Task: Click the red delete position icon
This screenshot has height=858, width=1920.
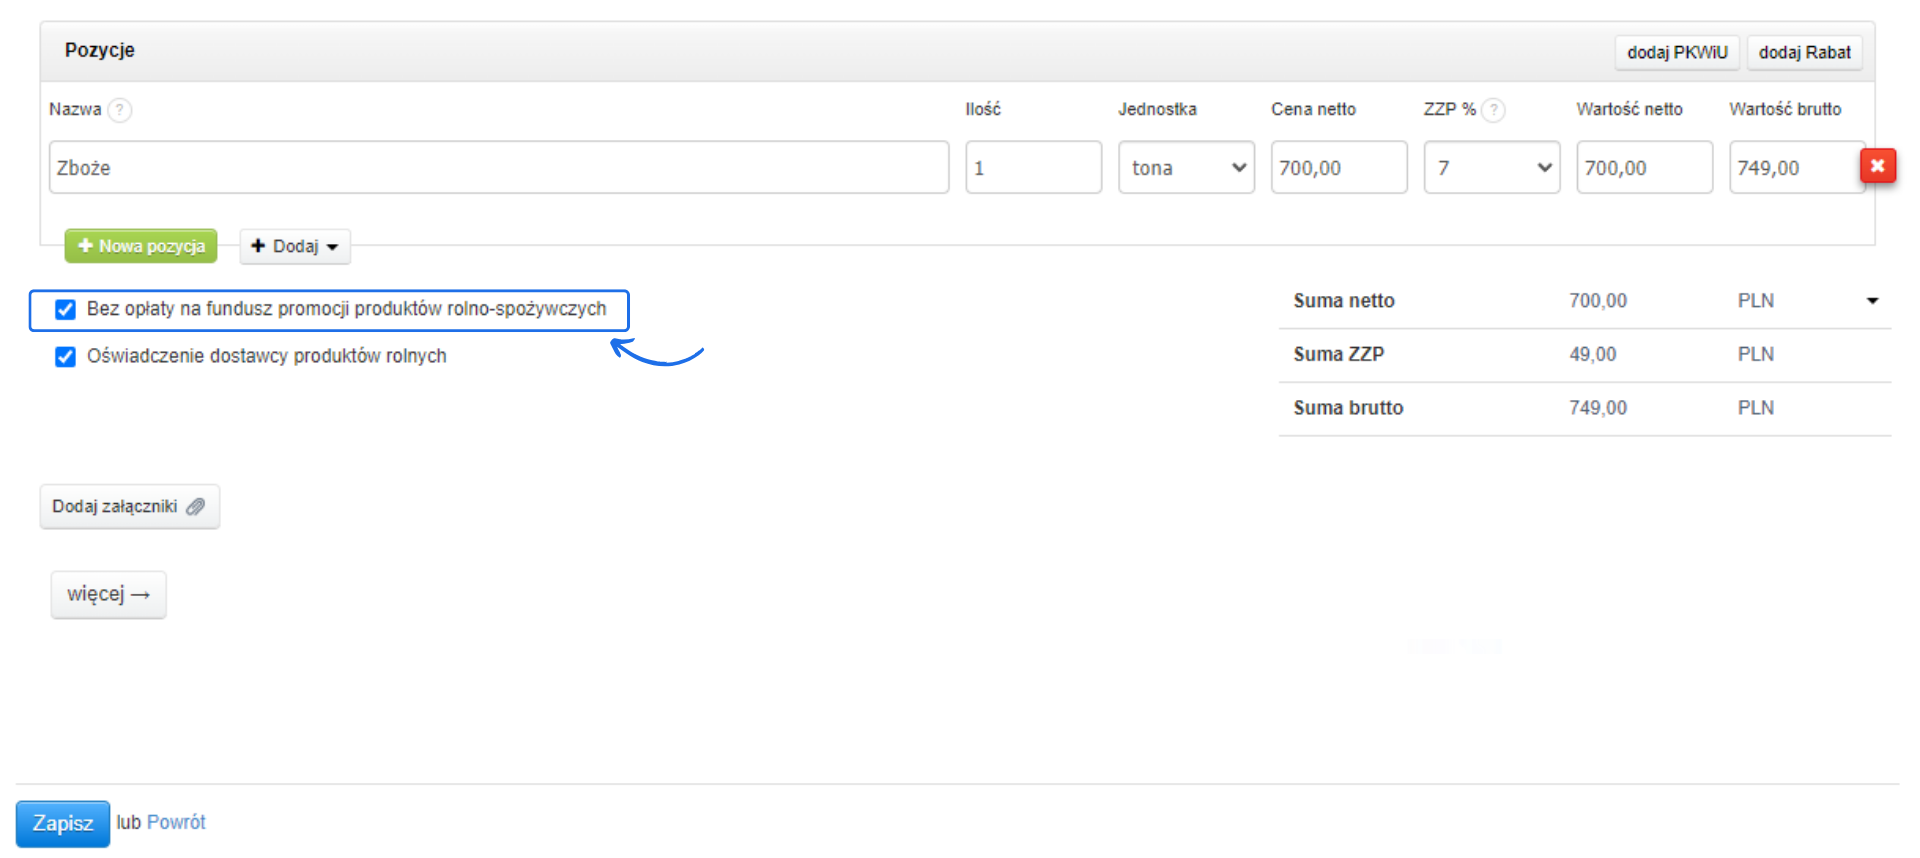Action: pyautogui.click(x=1877, y=166)
